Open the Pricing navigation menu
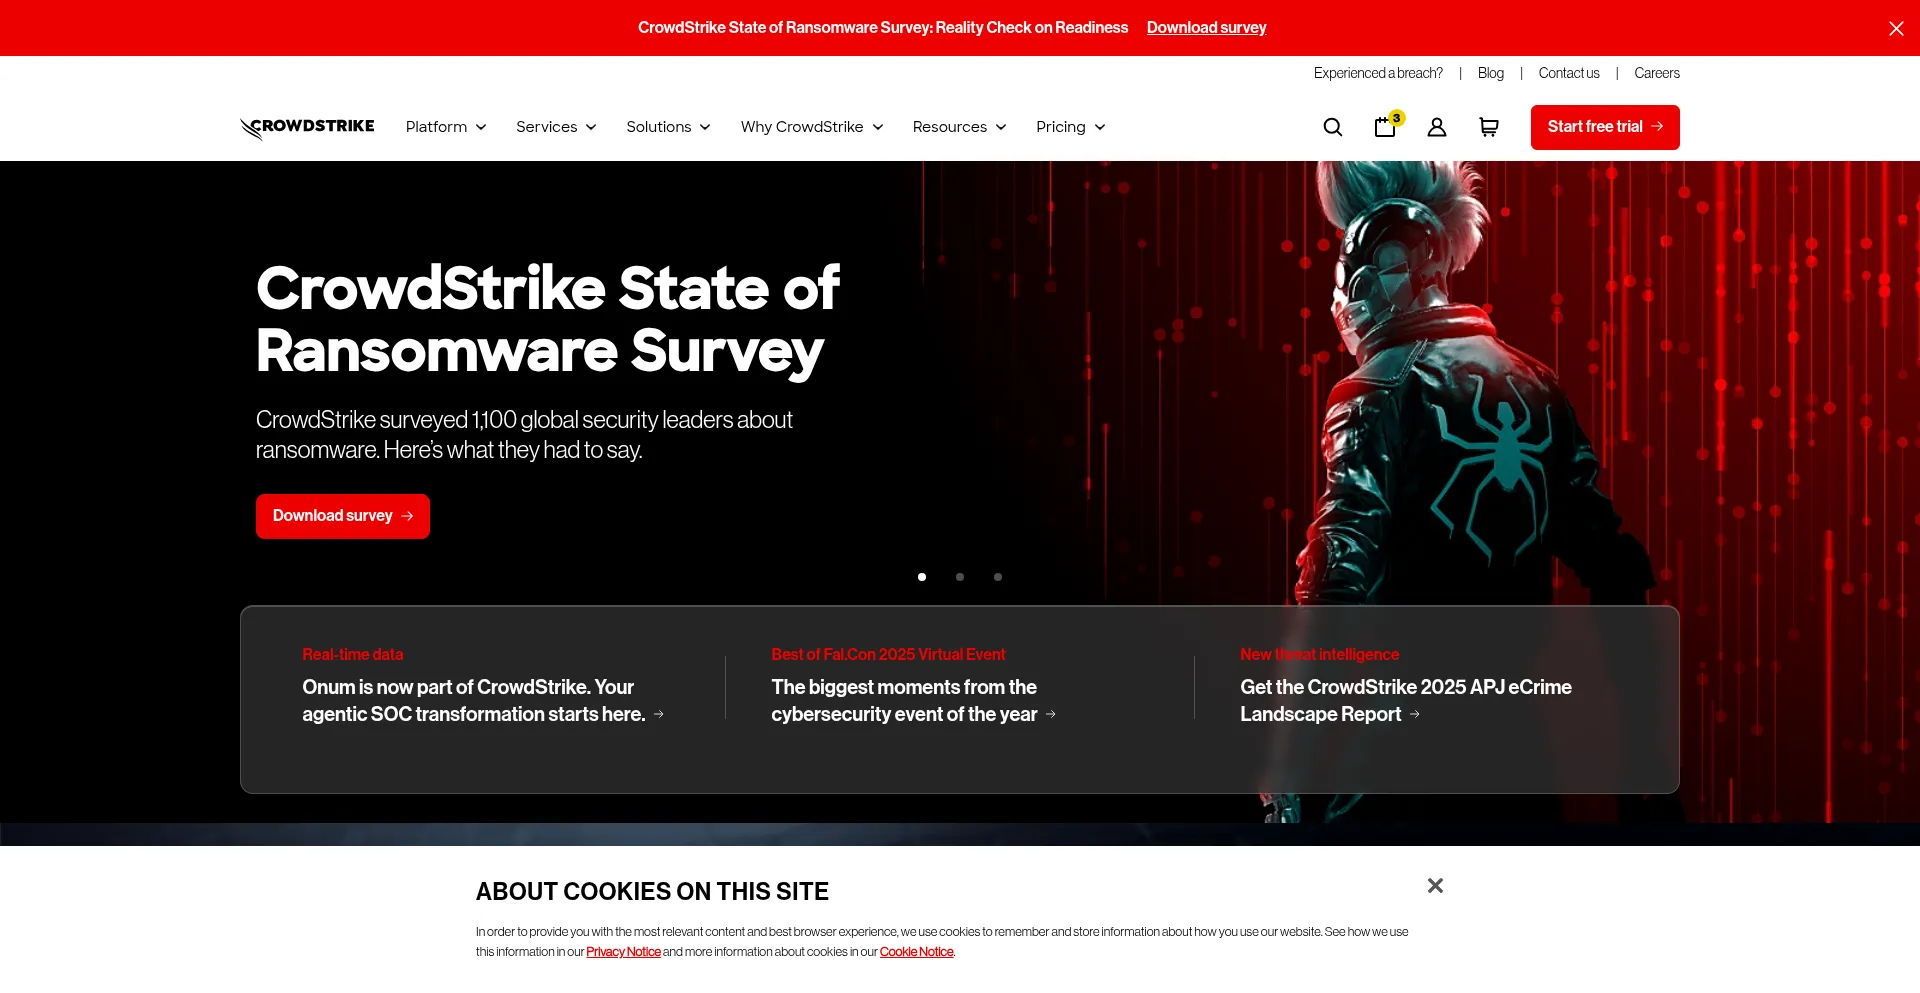The width and height of the screenshot is (1920, 993). click(x=1070, y=127)
